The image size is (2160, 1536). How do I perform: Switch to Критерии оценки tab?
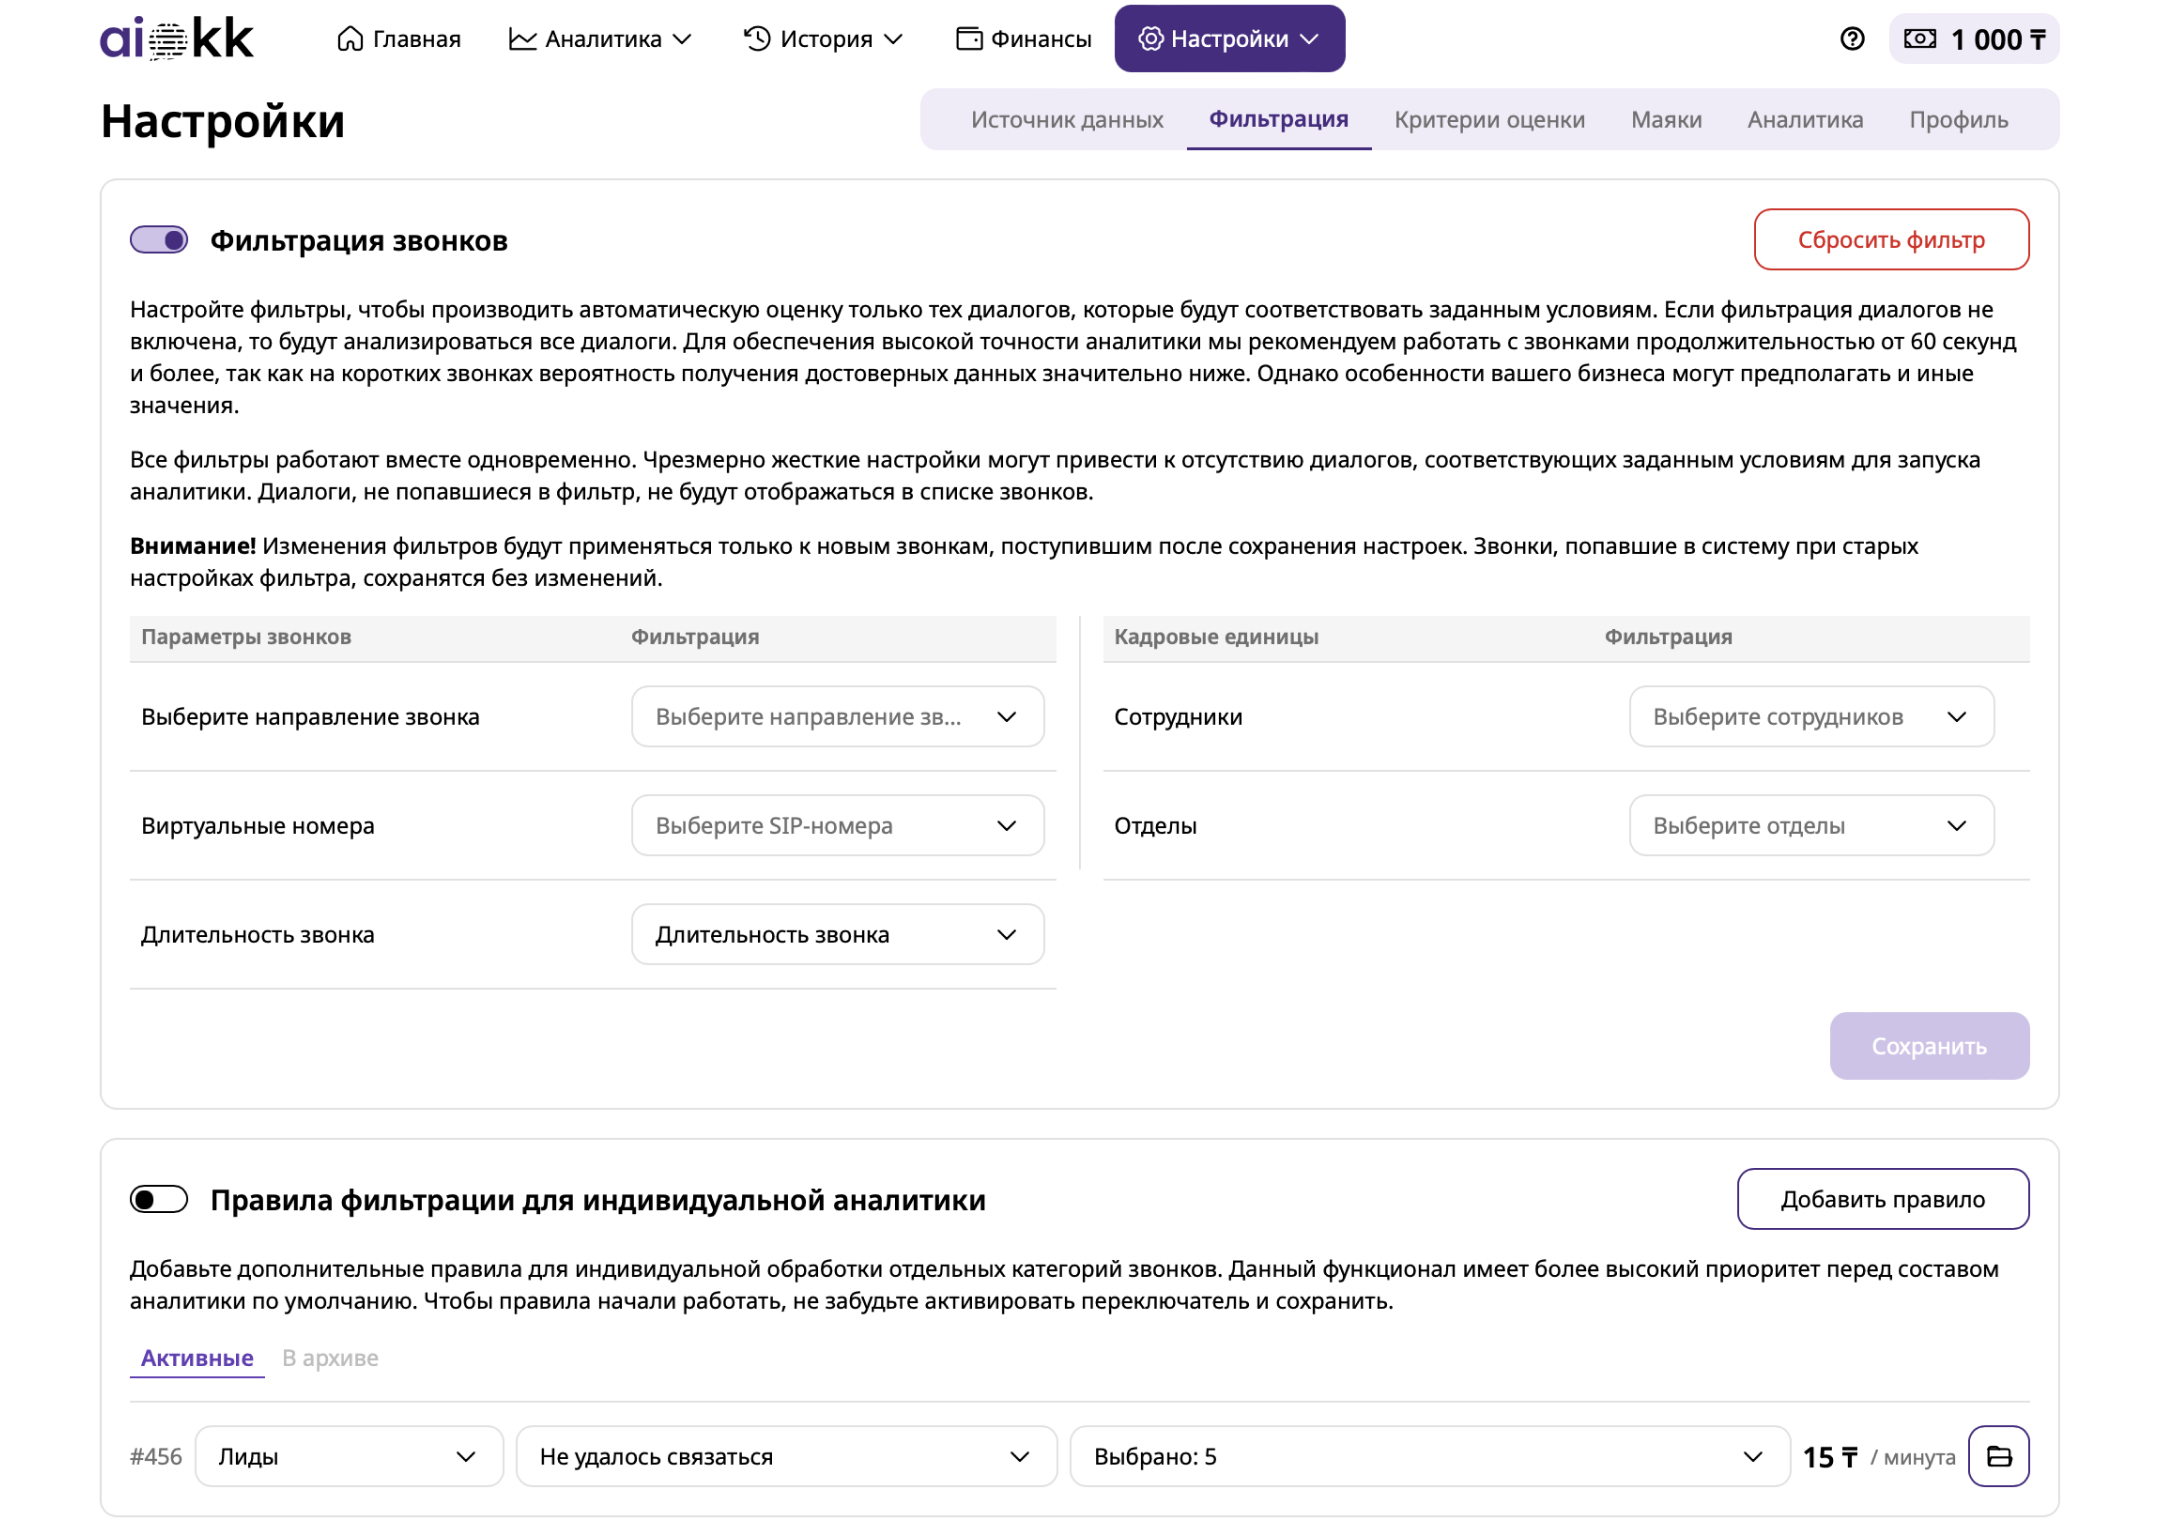coord(1489,120)
